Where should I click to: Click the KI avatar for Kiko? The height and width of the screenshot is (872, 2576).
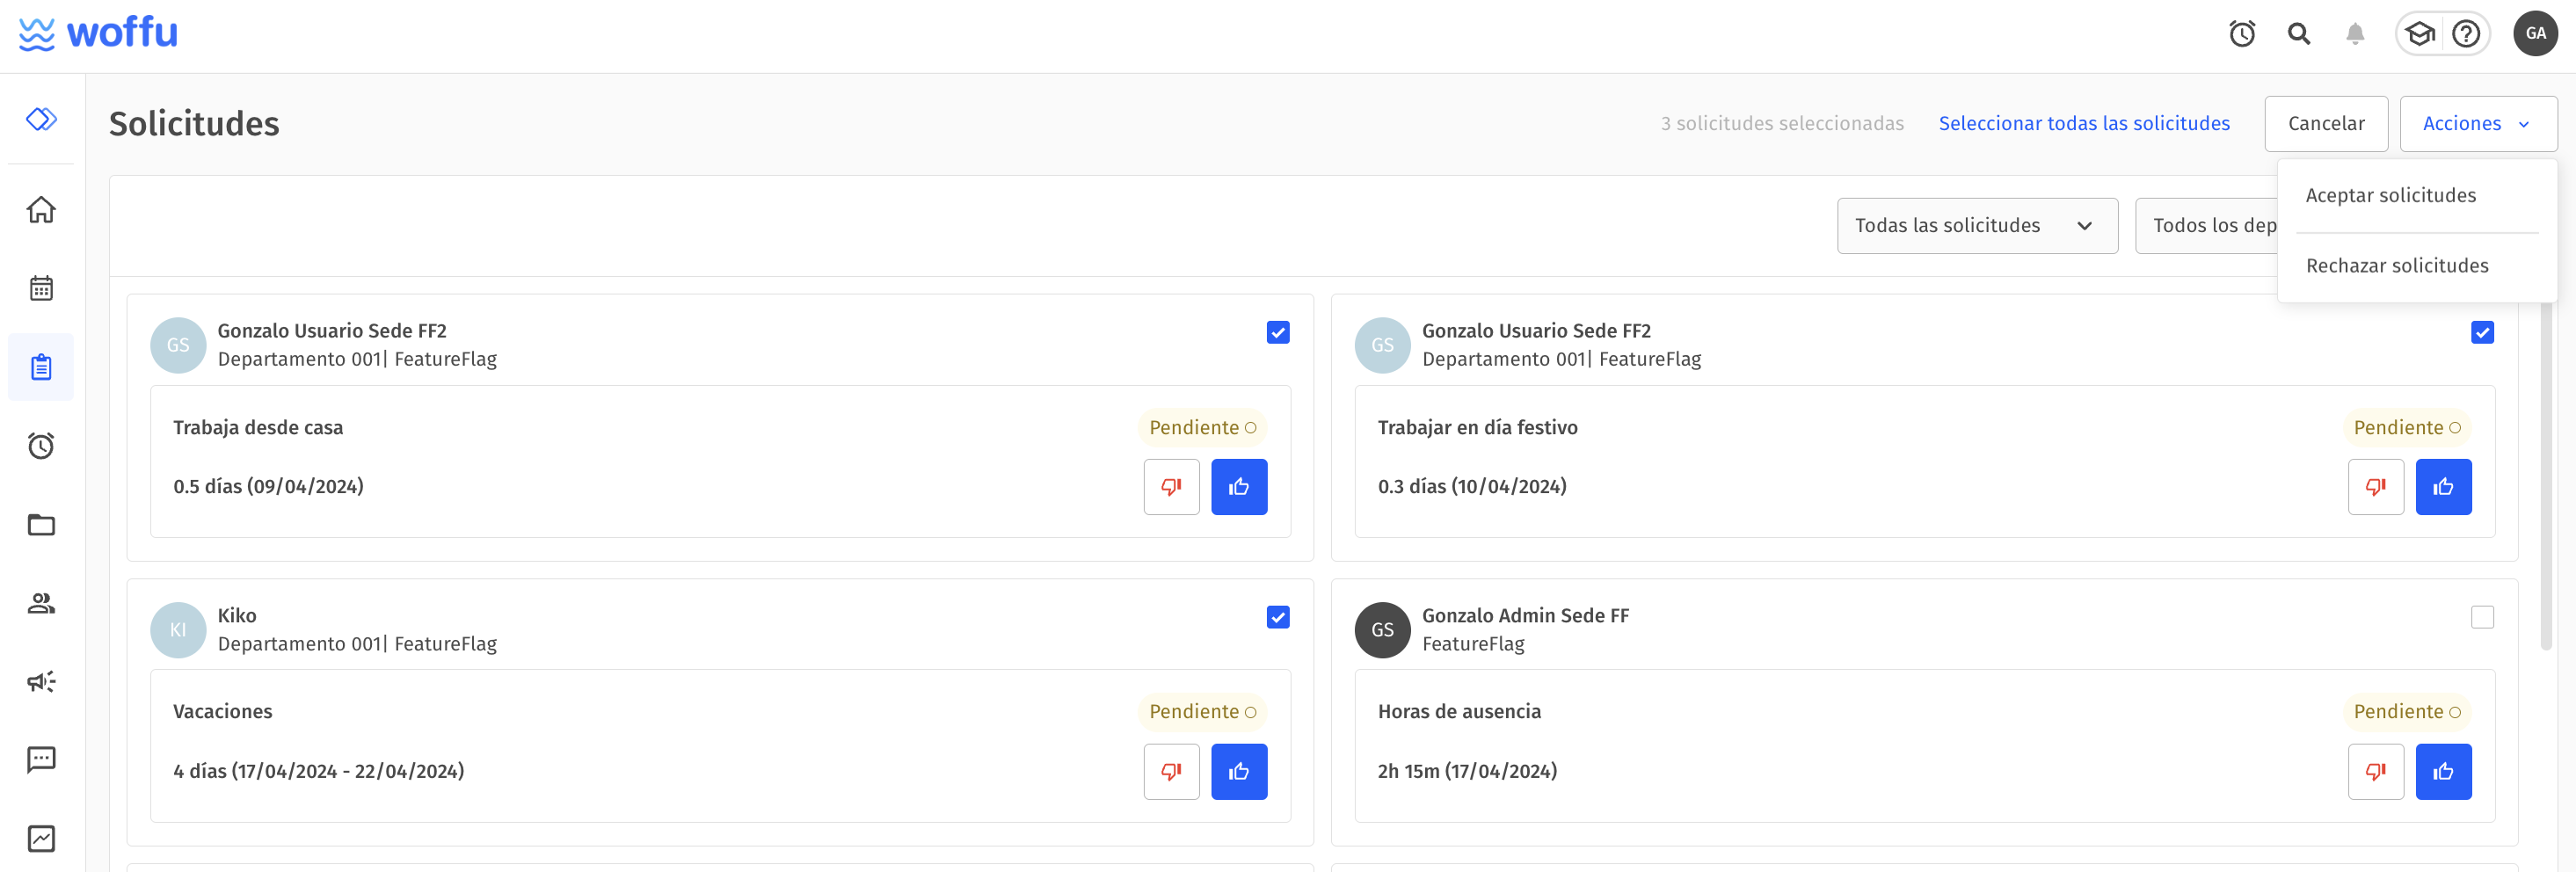coord(178,630)
